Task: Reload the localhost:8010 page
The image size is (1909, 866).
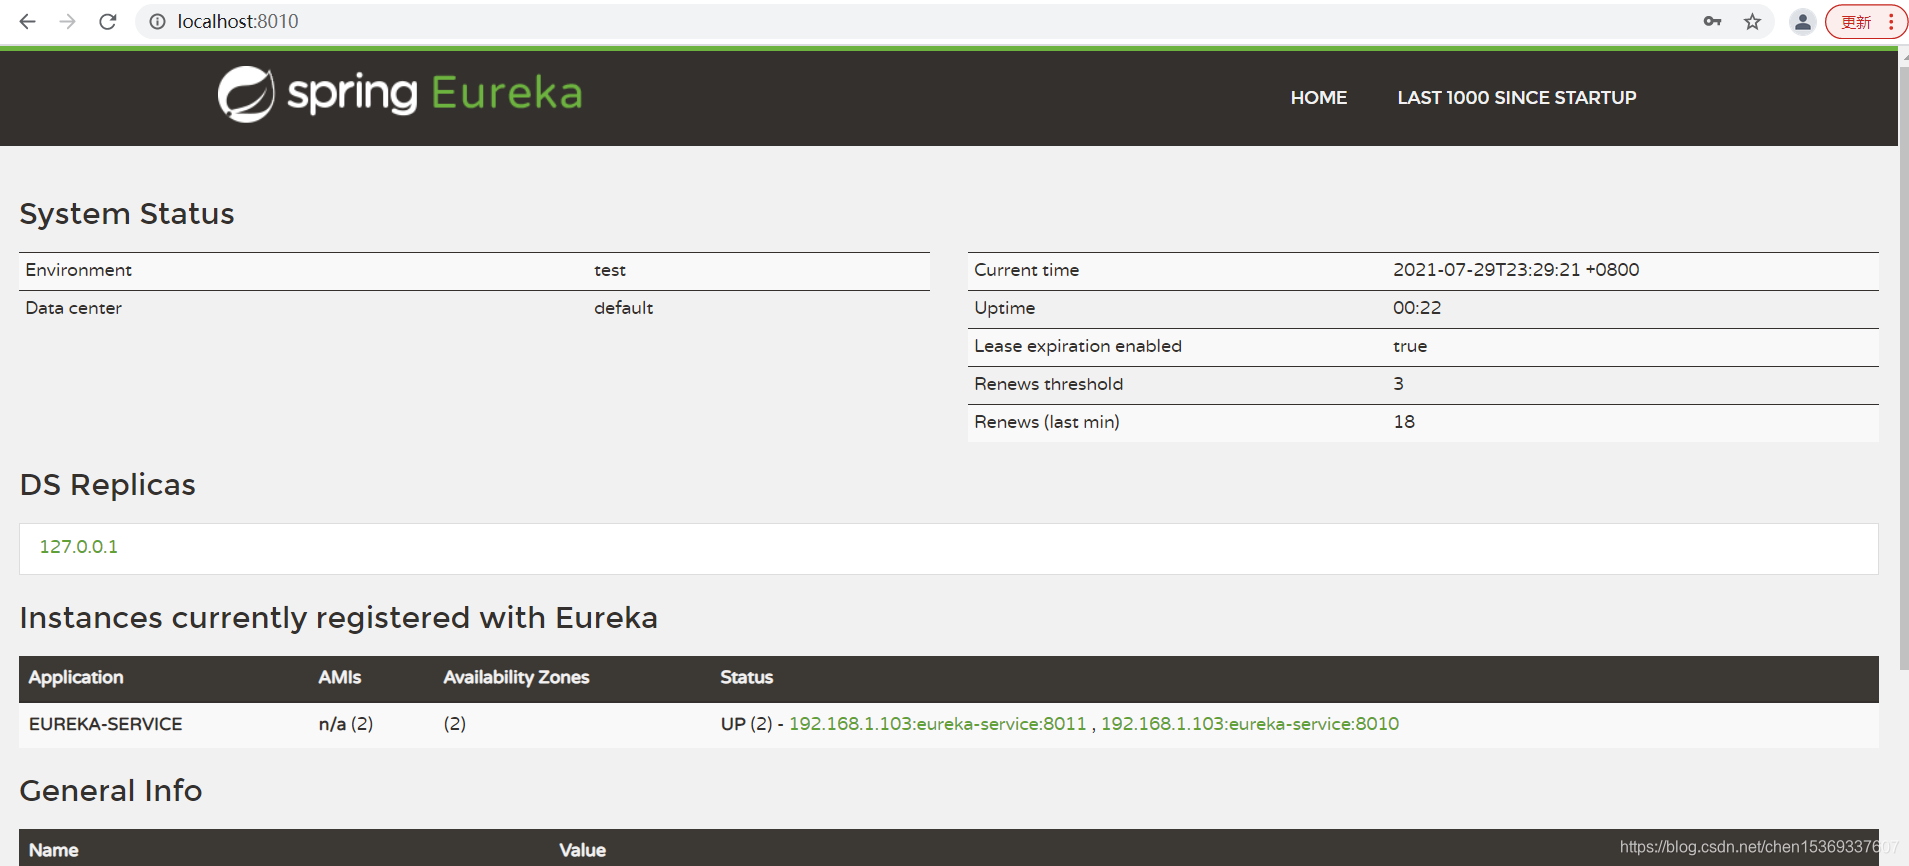Action: click(x=108, y=21)
